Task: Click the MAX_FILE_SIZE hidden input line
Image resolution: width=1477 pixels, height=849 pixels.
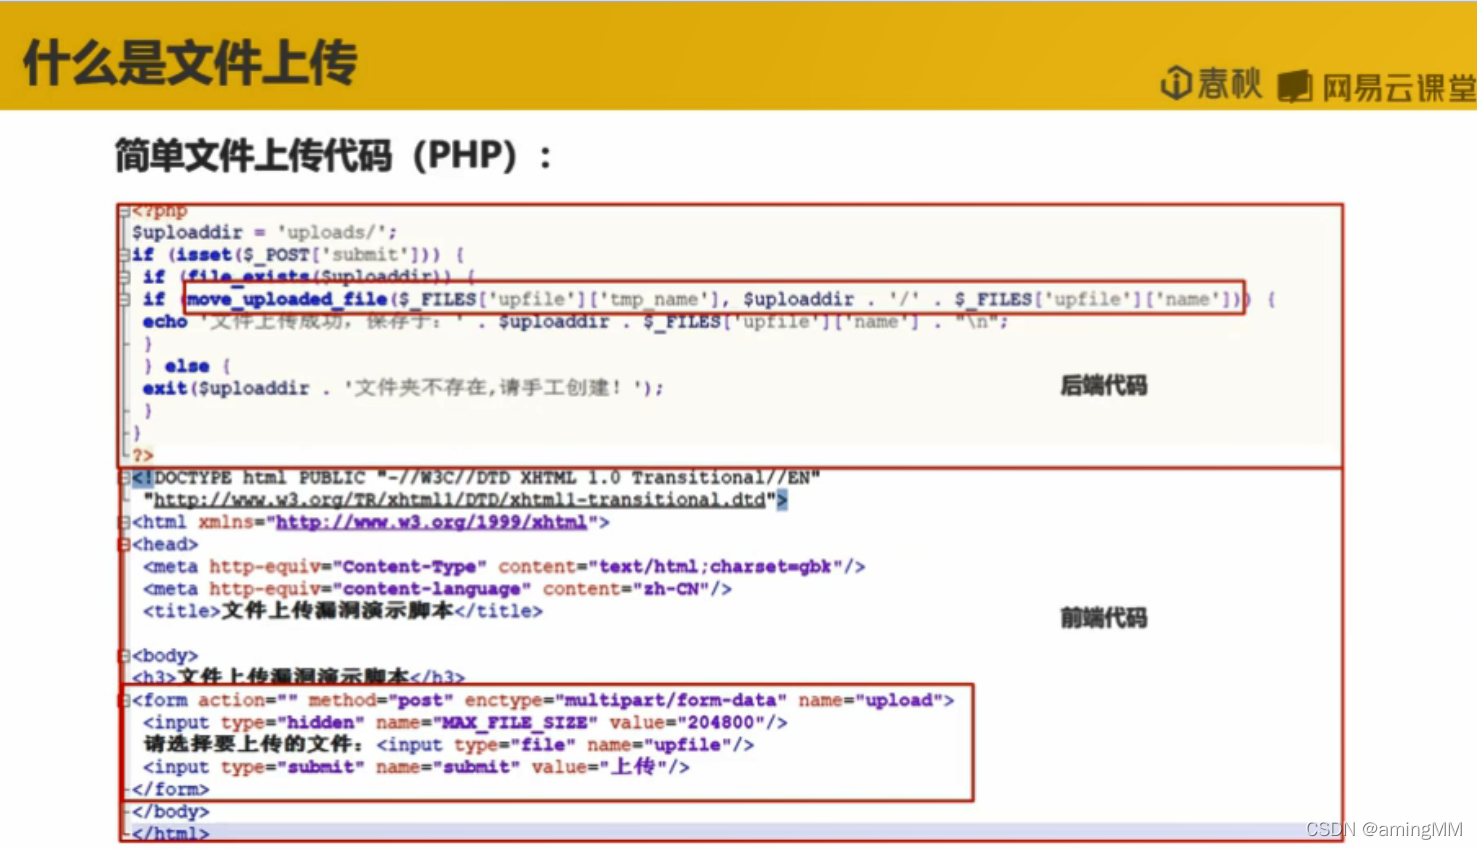Action: pyautogui.click(x=465, y=722)
